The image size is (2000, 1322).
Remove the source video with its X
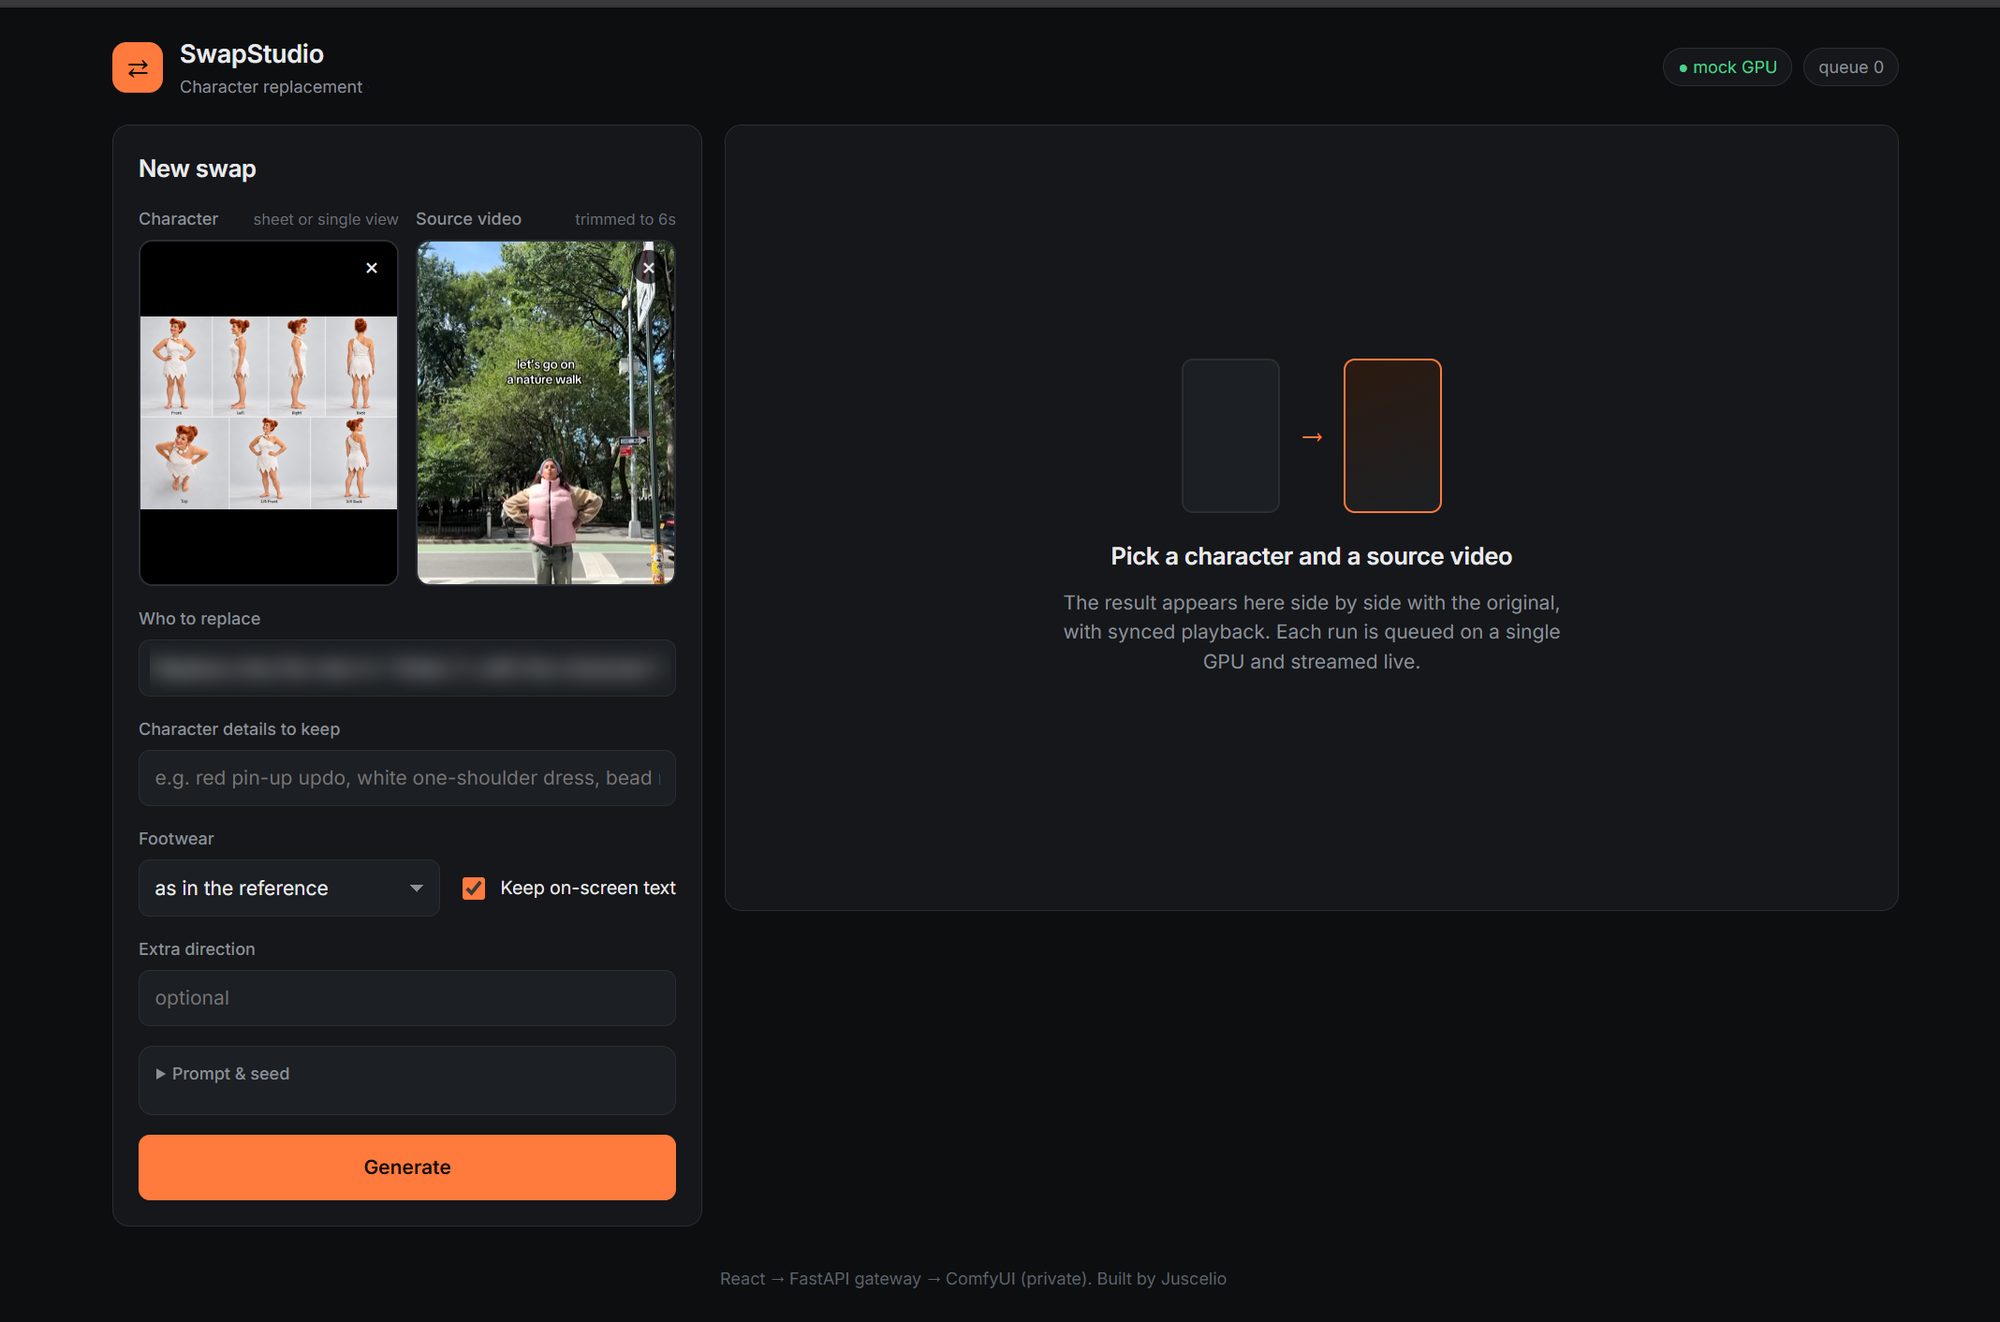648,268
